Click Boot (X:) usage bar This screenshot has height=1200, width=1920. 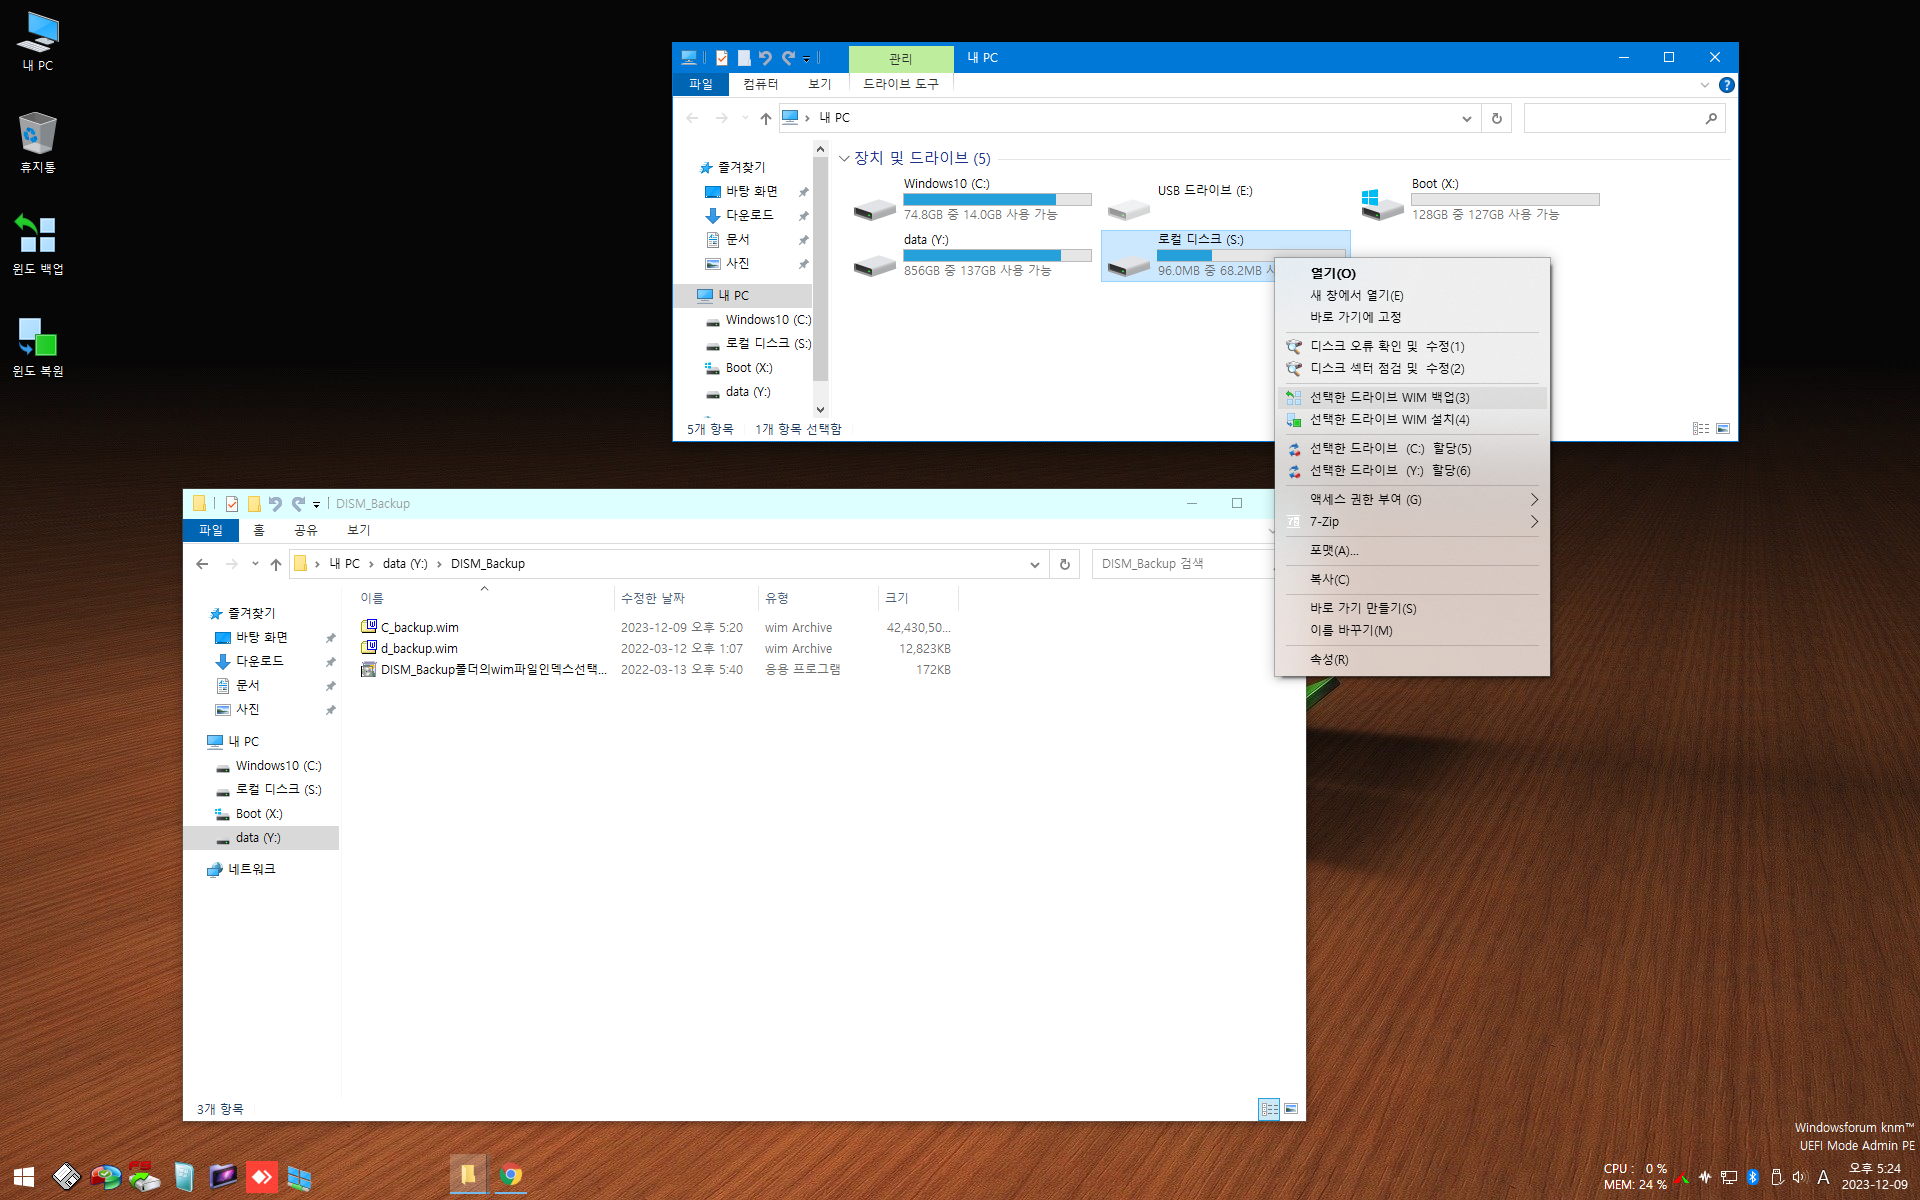pyautogui.click(x=1505, y=200)
